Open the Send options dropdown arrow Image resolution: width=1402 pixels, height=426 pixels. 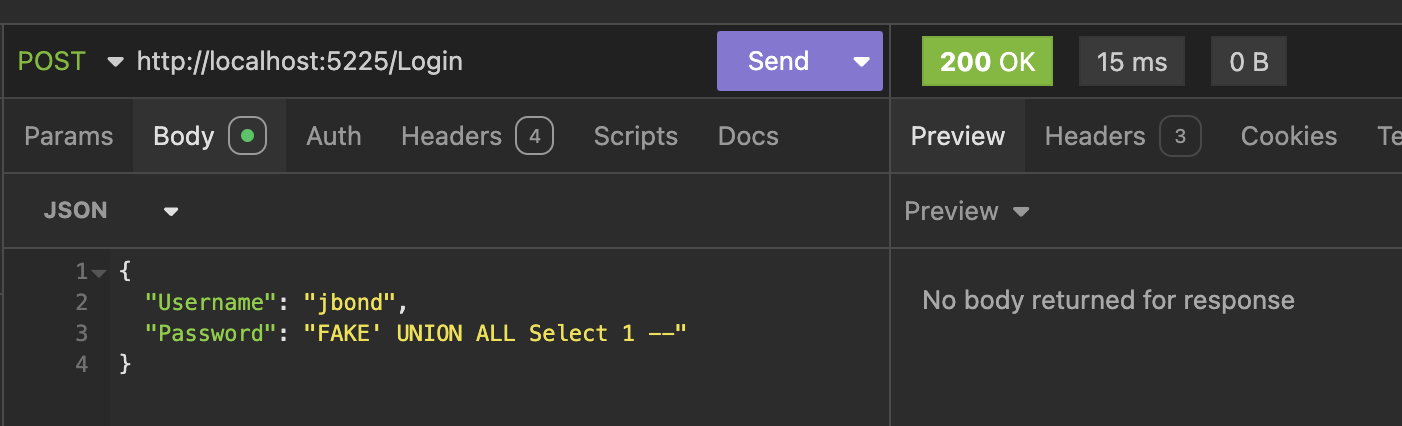click(x=861, y=62)
